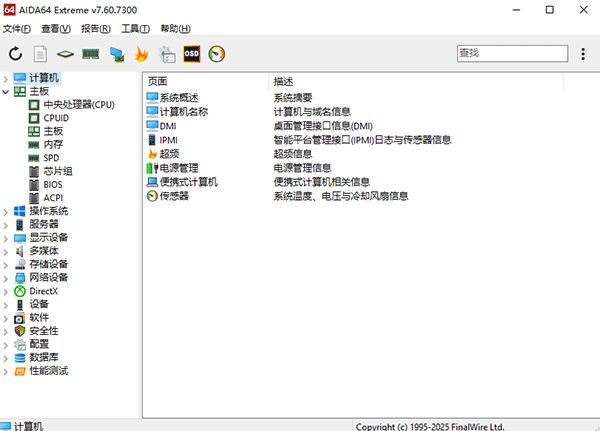Click the 超频信息 description text

[x=293, y=154]
